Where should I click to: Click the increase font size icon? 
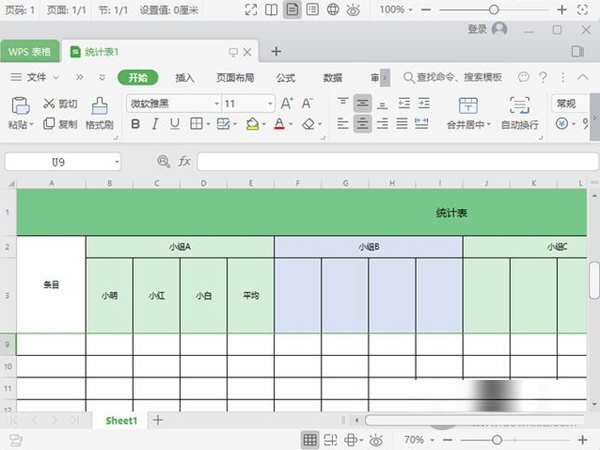(x=287, y=103)
